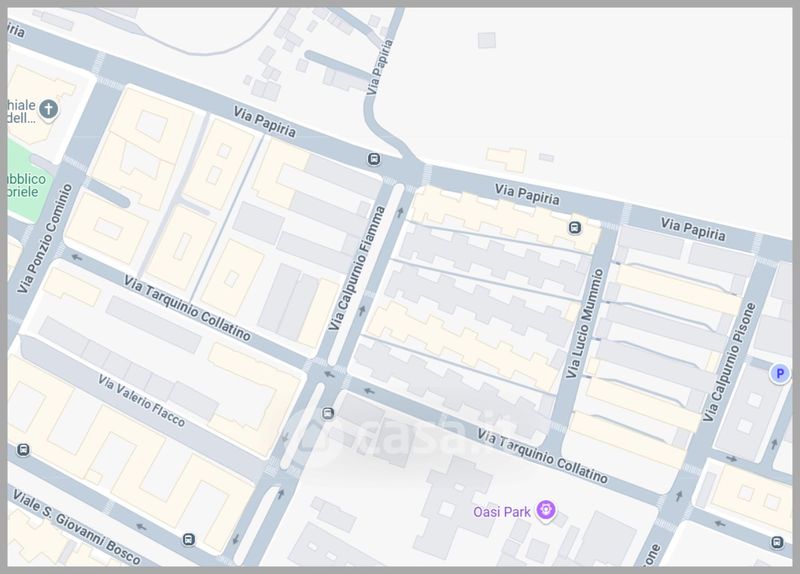Select the blue parking P marker
800x574 pixels.
point(780,374)
